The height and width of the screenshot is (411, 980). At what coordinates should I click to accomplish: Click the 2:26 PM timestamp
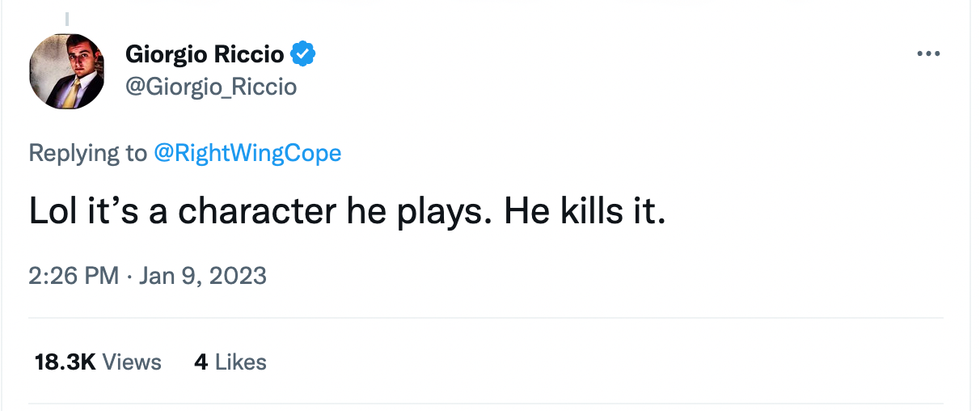(x=74, y=275)
